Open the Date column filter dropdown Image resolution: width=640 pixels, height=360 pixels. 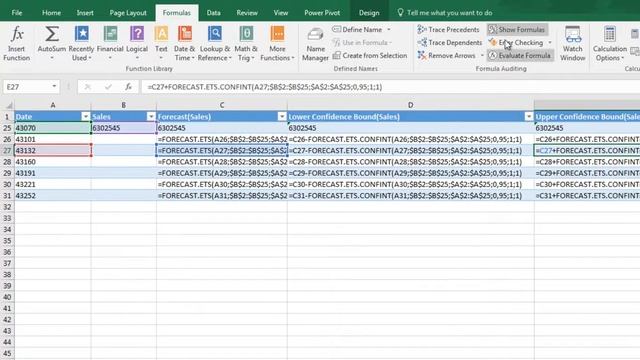click(85, 117)
